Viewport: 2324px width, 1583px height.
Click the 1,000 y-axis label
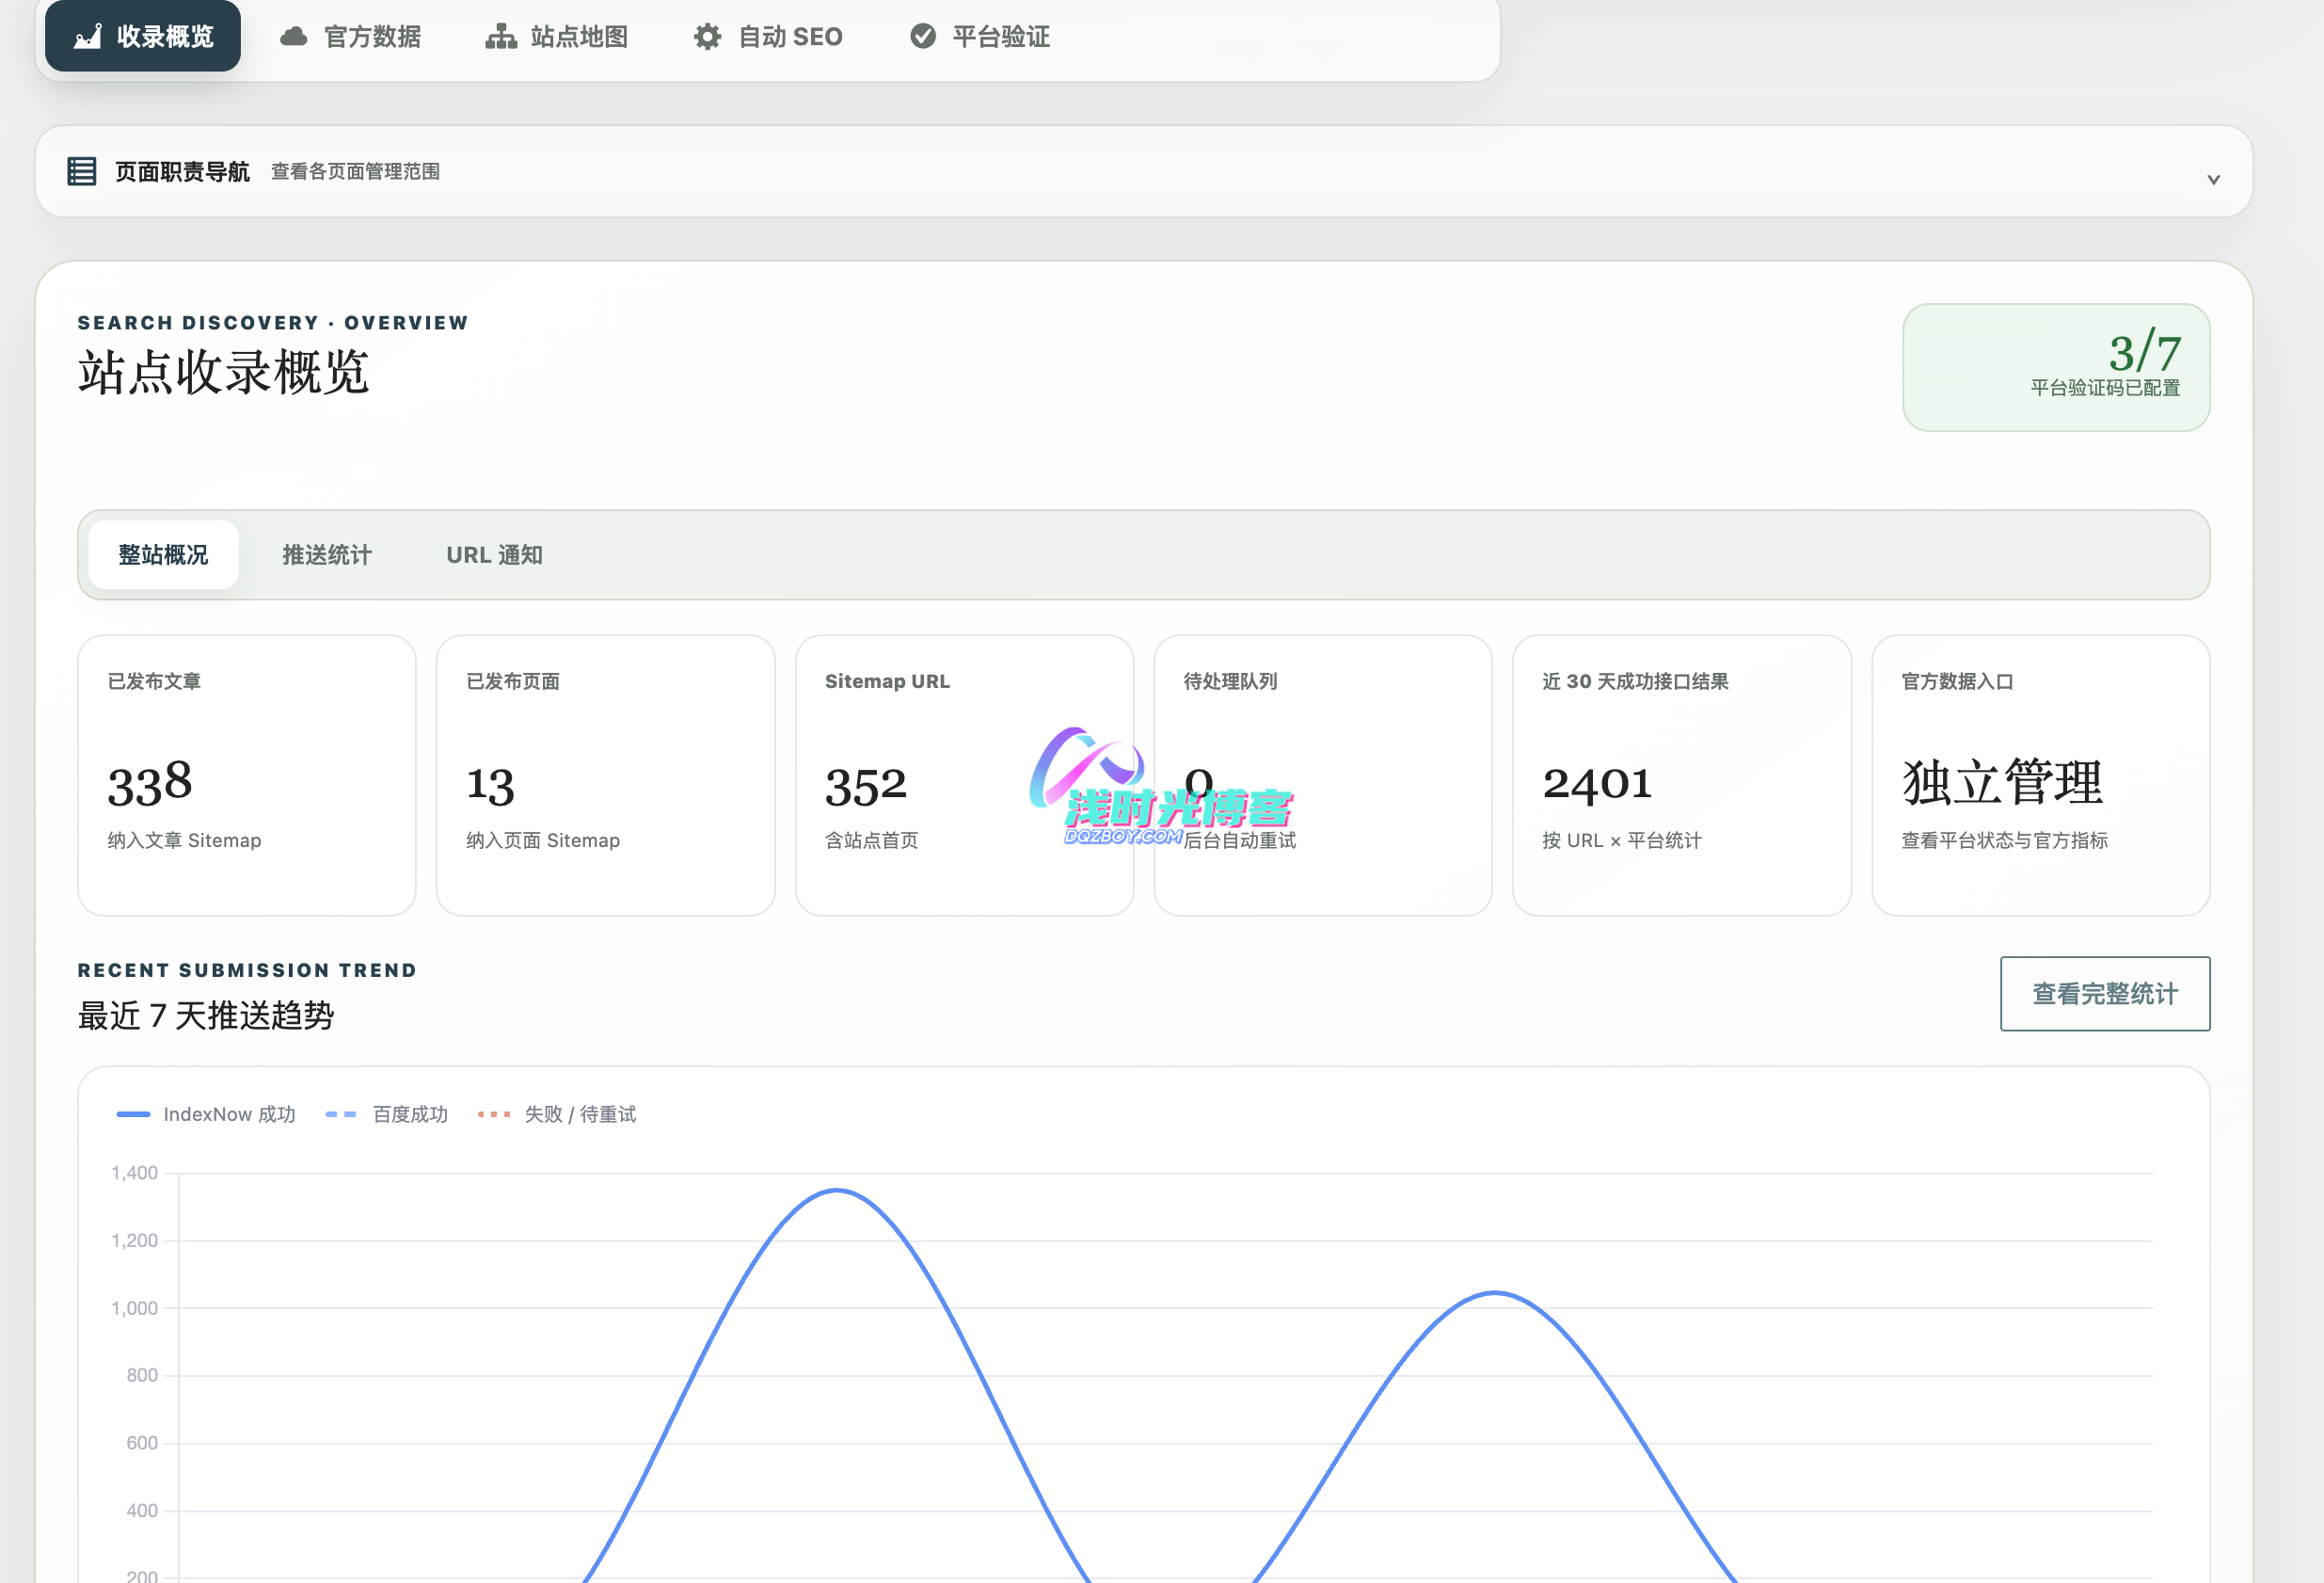[135, 1308]
